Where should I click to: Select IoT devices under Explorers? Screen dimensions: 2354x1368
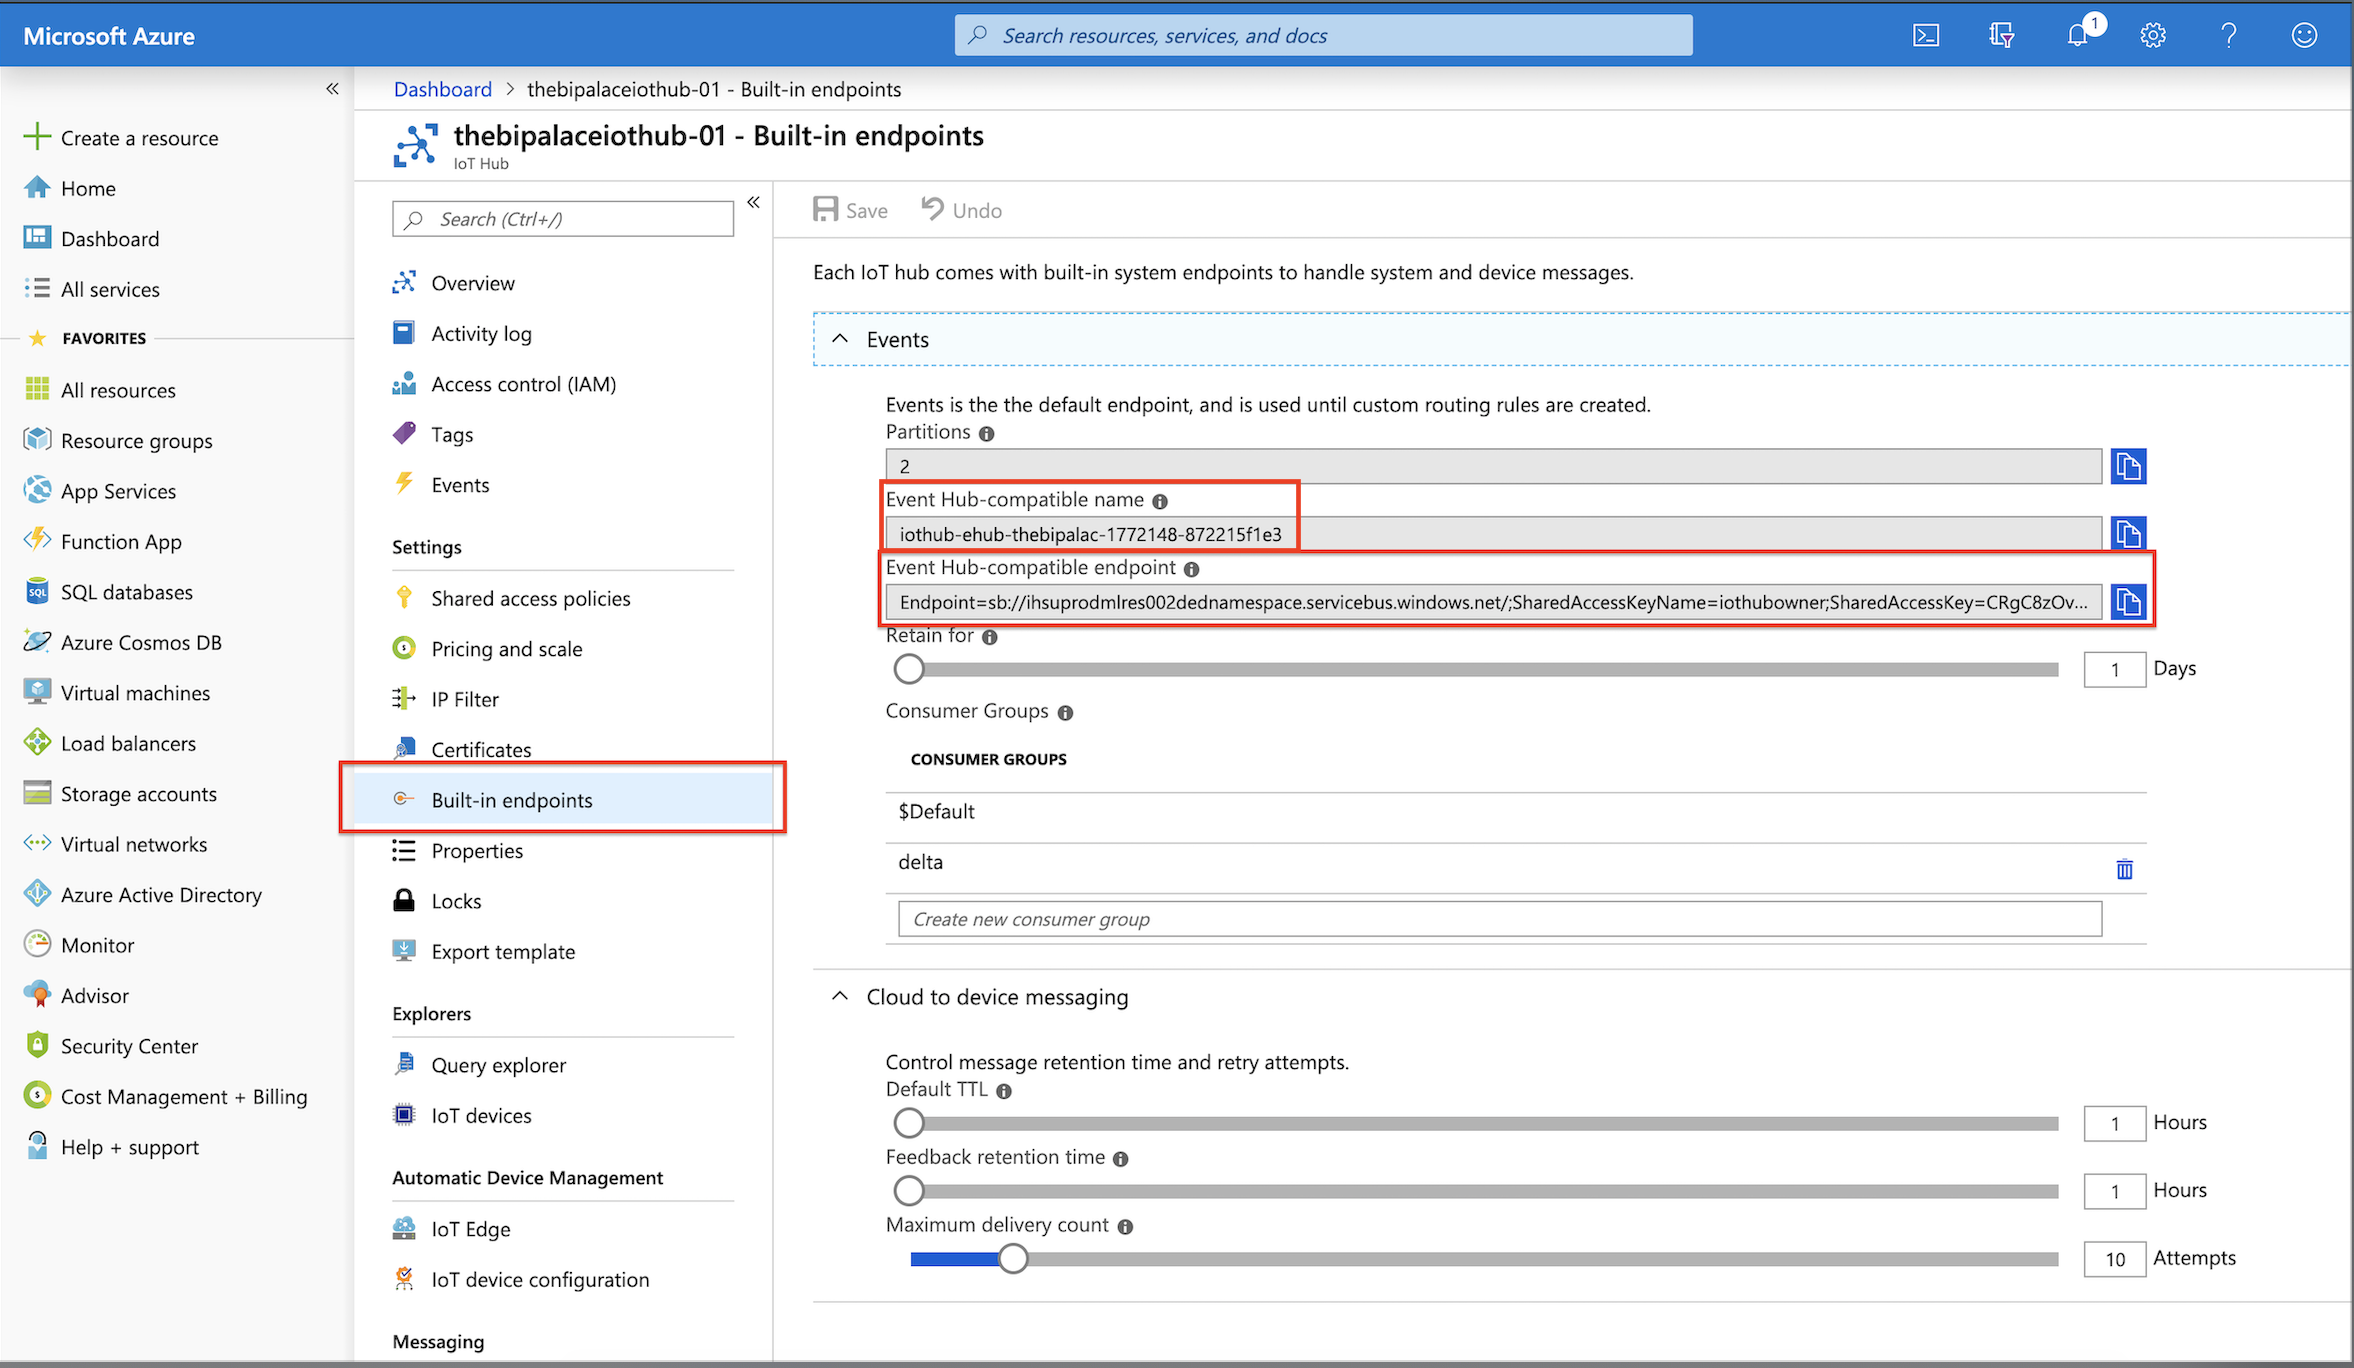pos(481,1115)
